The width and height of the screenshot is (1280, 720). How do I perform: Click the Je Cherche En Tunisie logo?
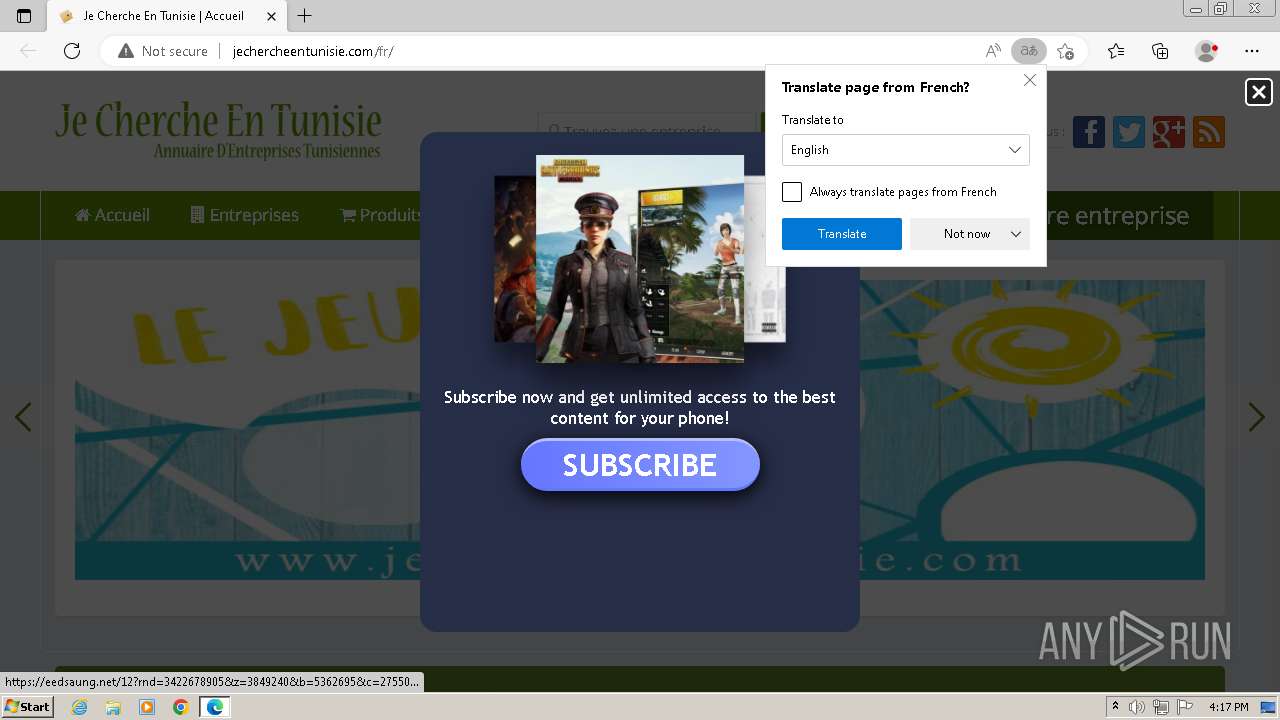pos(218,130)
